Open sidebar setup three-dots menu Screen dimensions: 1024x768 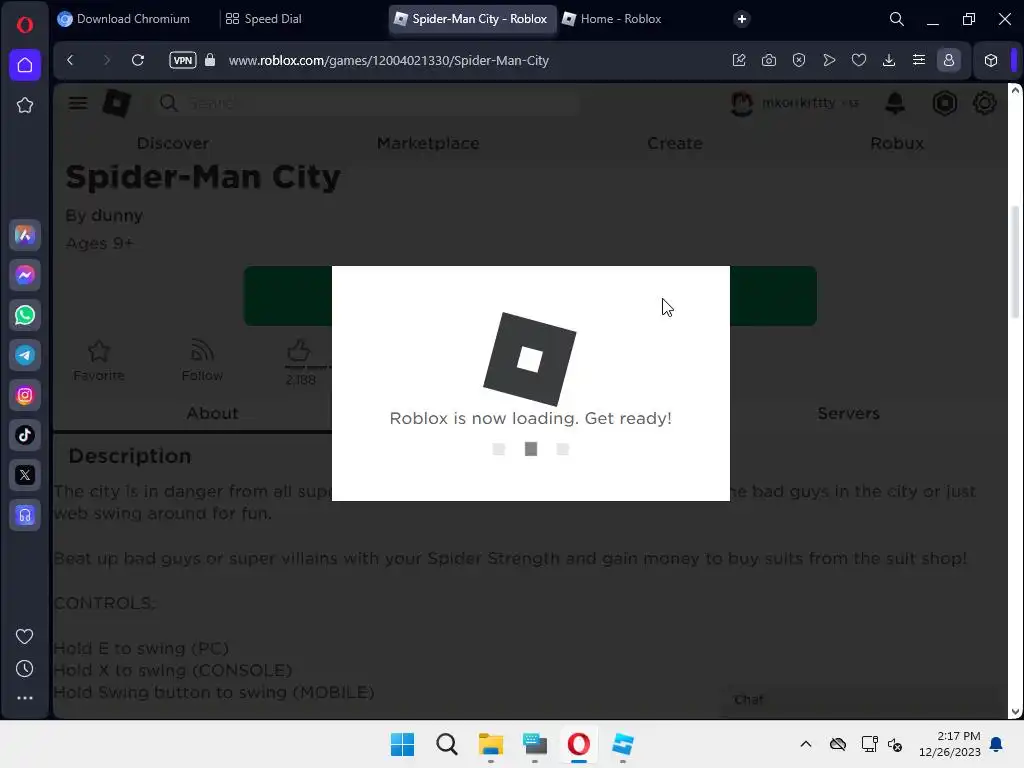point(25,698)
